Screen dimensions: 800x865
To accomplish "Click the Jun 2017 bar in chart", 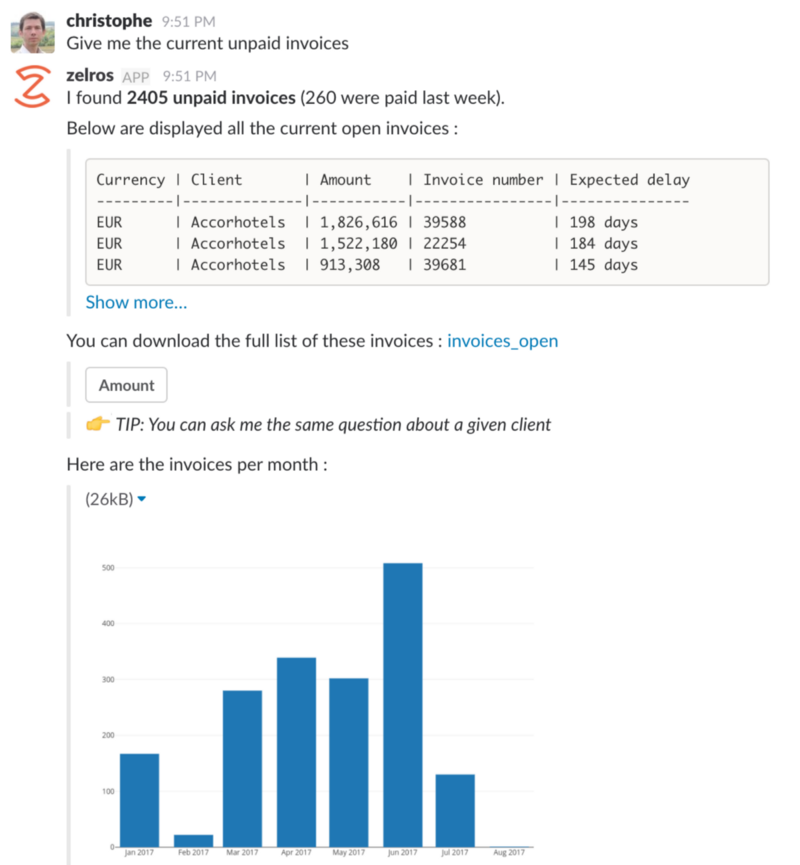I will pyautogui.click(x=402, y=704).
